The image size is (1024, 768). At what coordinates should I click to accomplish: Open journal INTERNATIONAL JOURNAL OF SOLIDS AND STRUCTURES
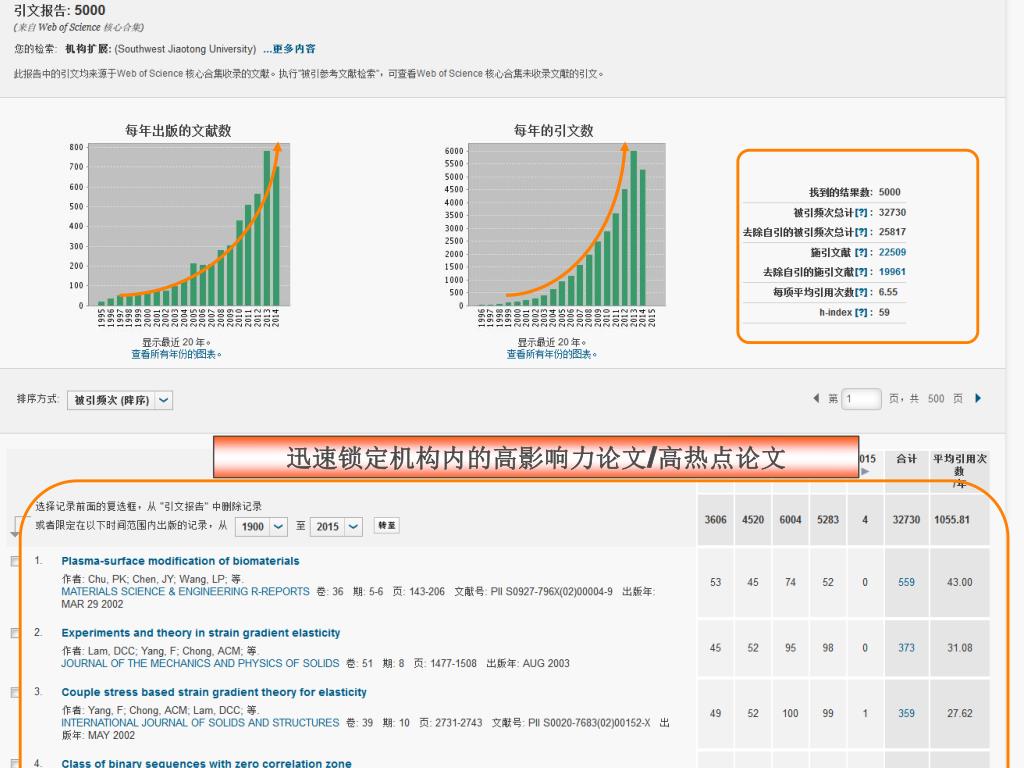click(x=200, y=723)
